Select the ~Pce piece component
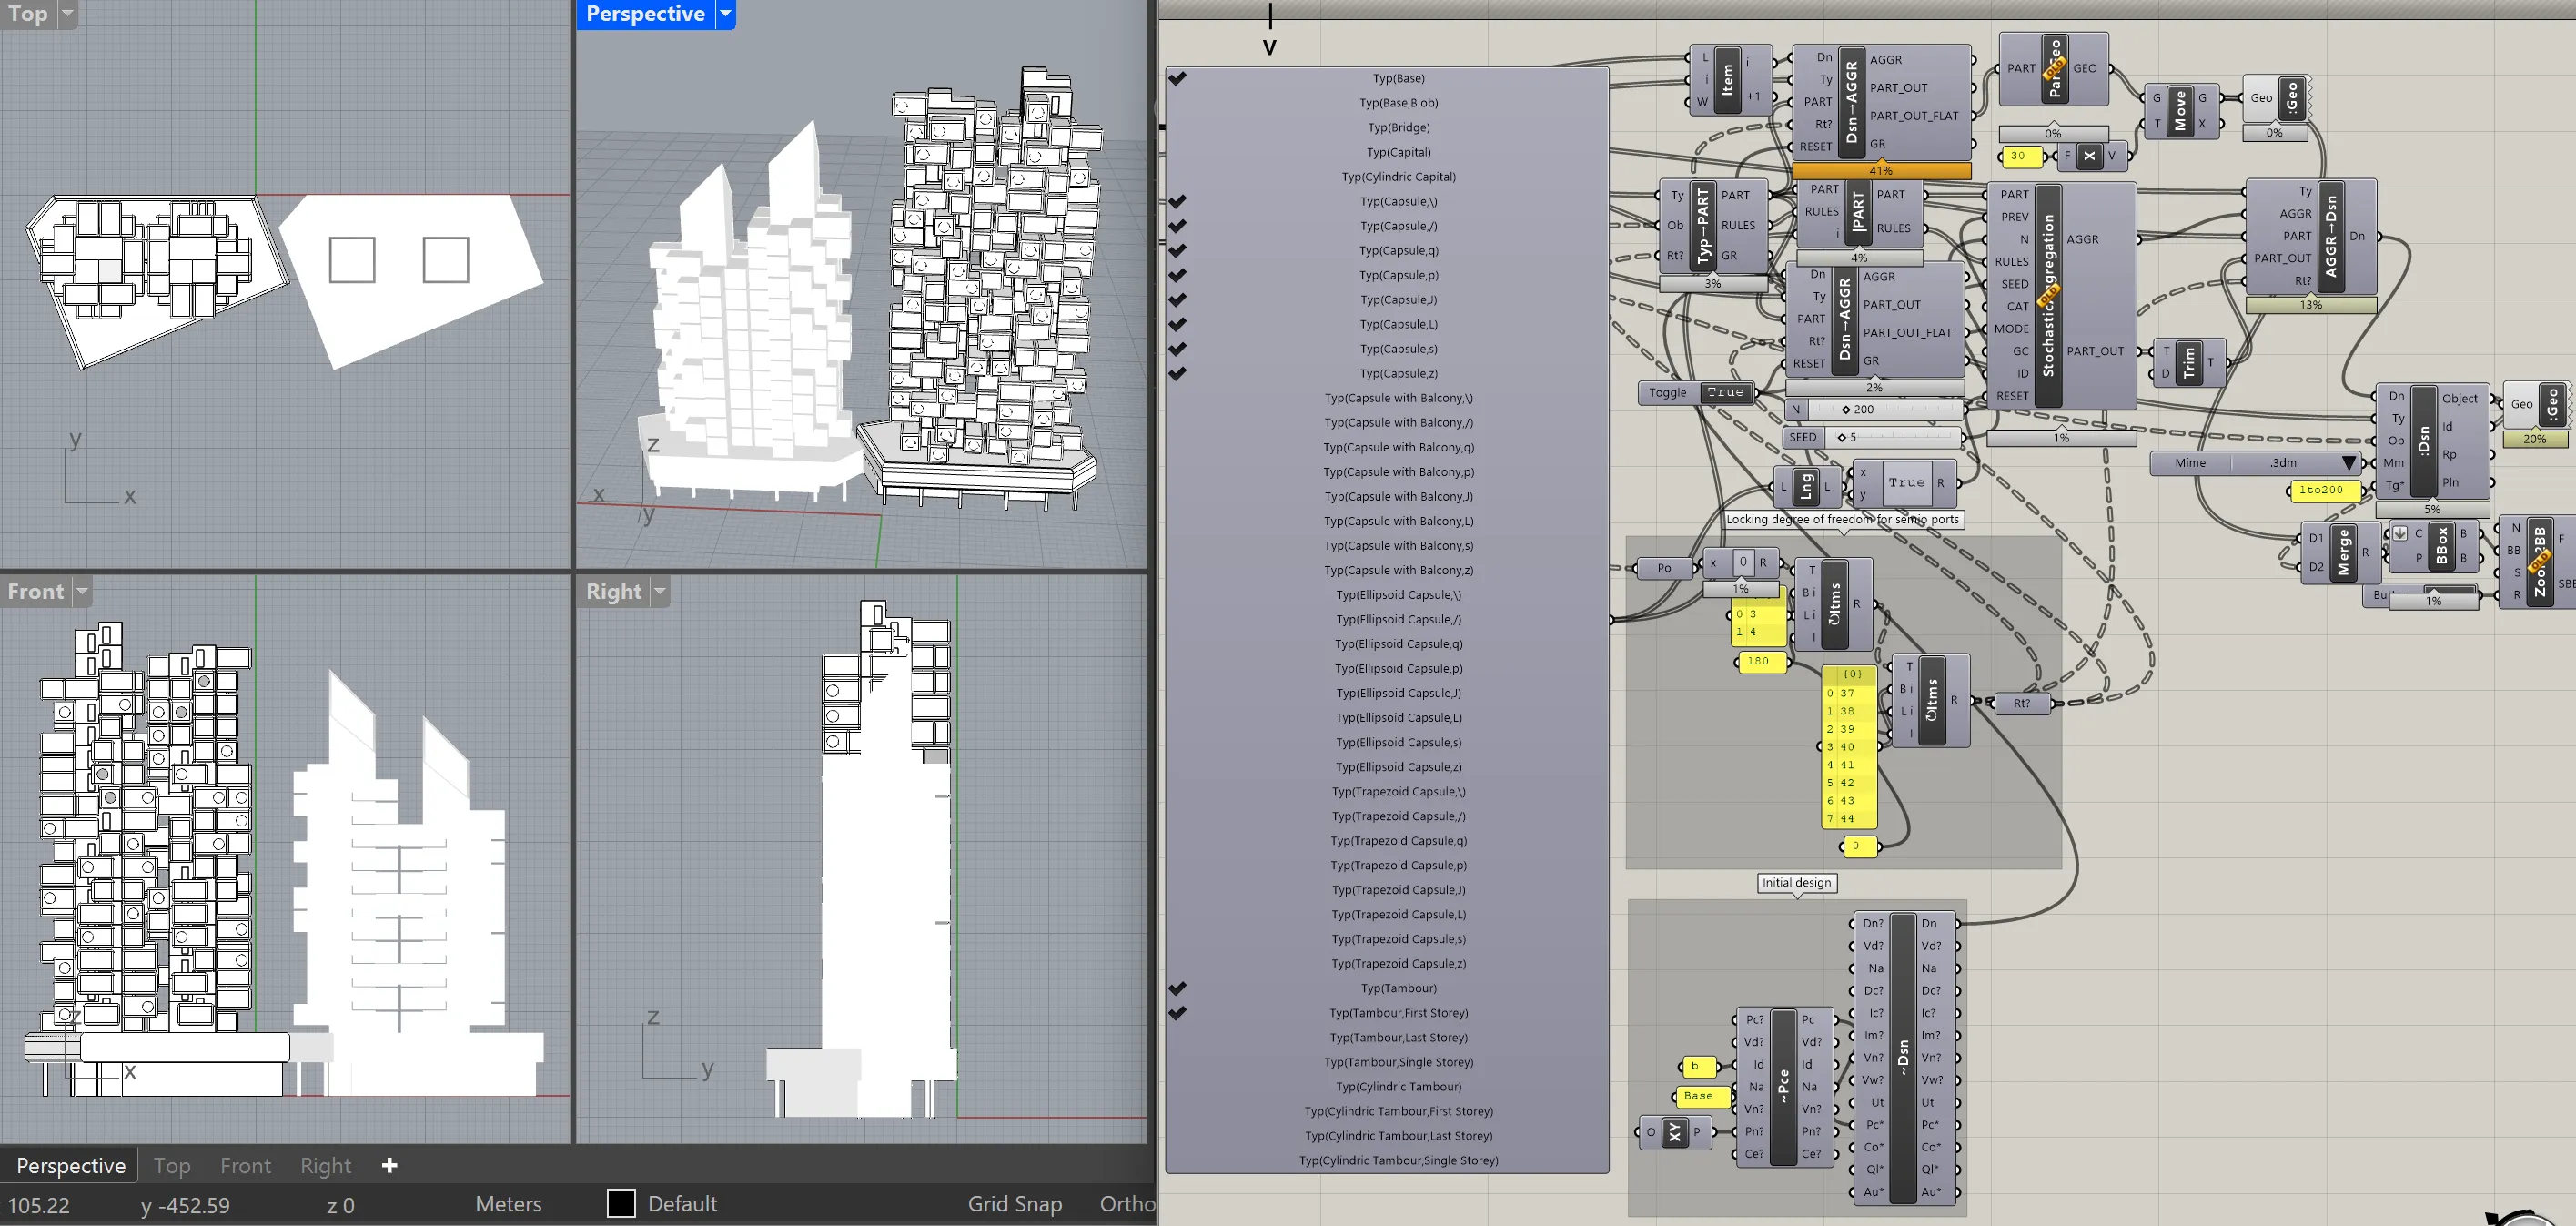The image size is (2576, 1226). coord(1783,1086)
